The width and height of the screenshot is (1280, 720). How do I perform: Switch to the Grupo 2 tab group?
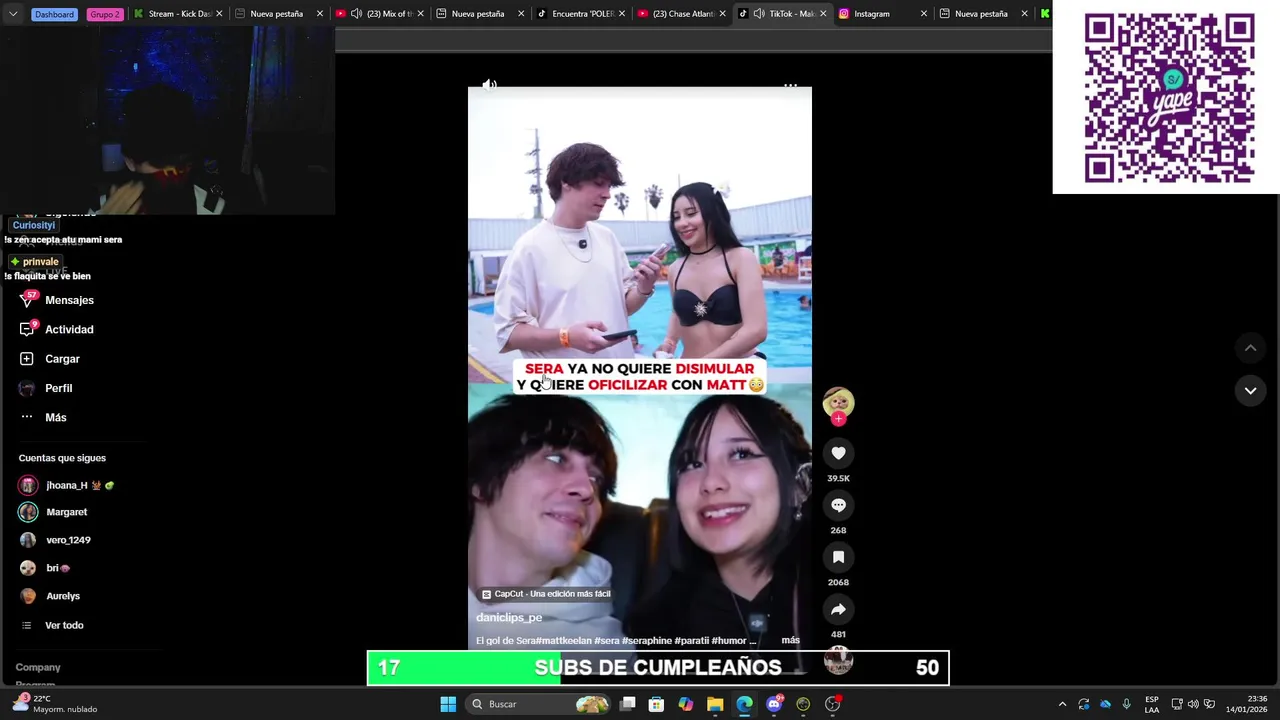coord(105,14)
